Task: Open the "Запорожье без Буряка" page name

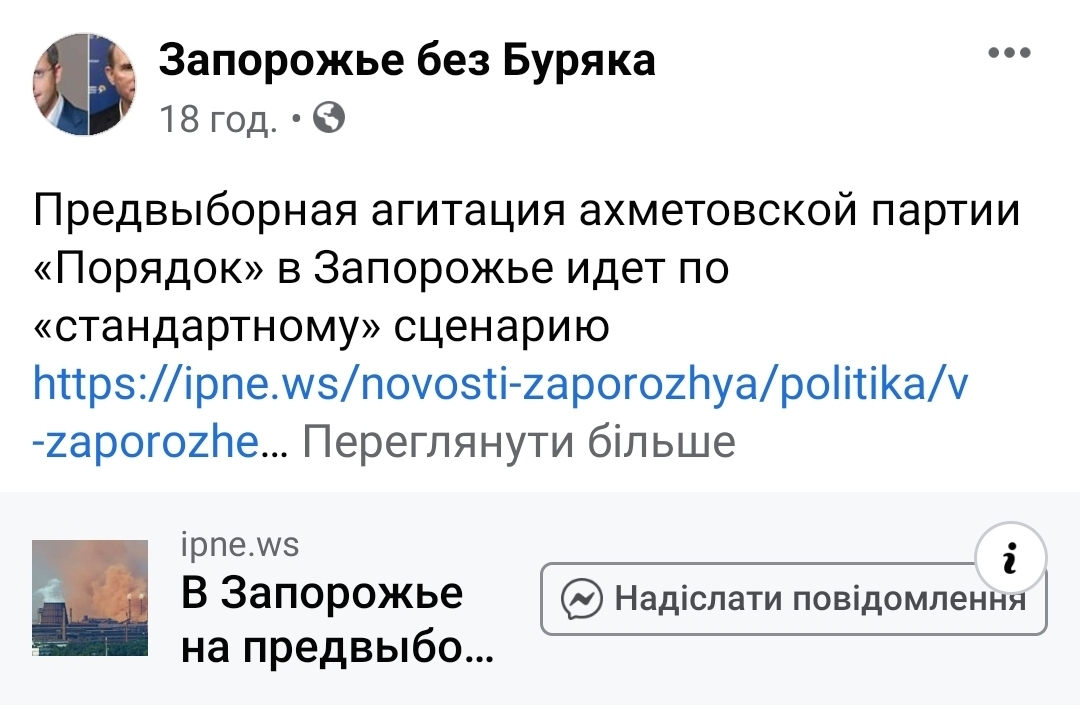Action: coord(407,61)
